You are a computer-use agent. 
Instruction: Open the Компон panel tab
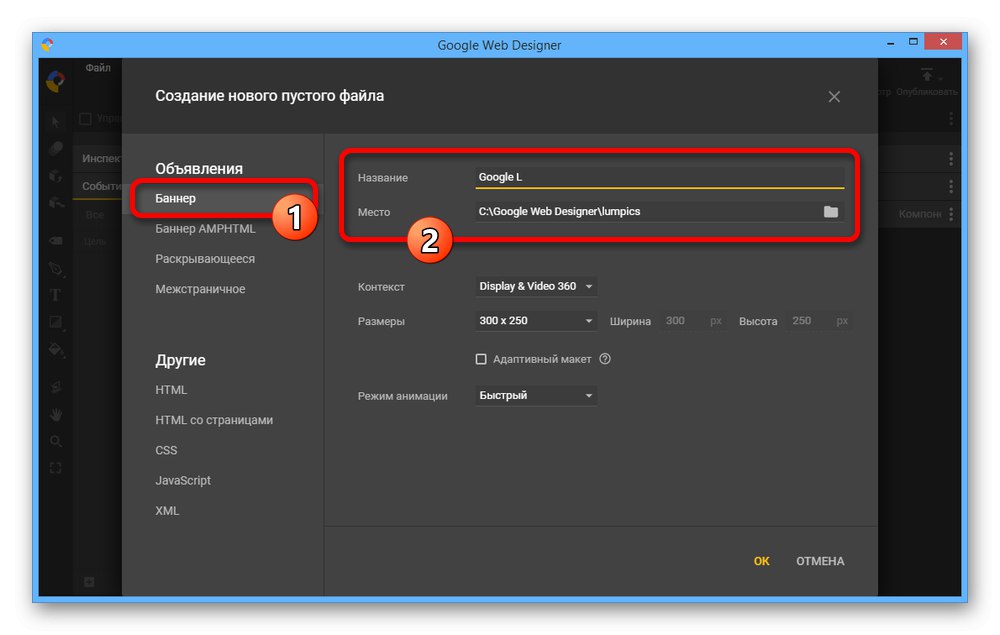coord(920,214)
